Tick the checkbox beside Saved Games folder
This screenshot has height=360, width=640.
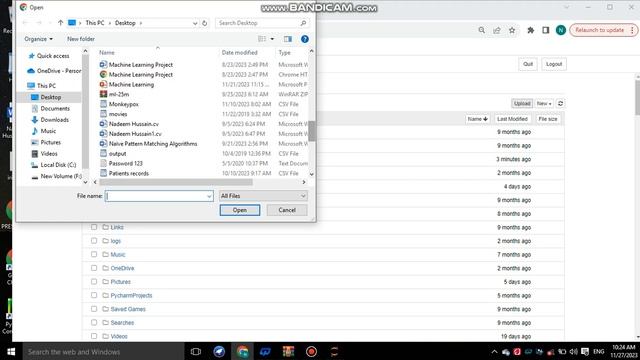click(x=94, y=309)
